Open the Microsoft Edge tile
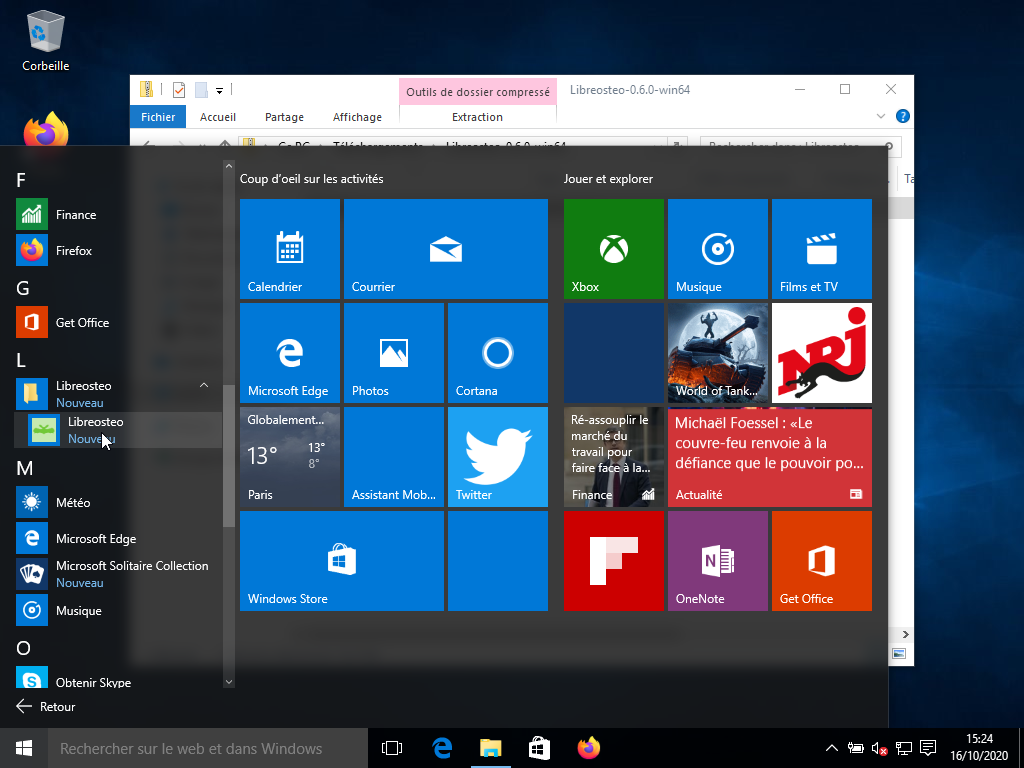This screenshot has height=768, width=1024. click(289, 353)
